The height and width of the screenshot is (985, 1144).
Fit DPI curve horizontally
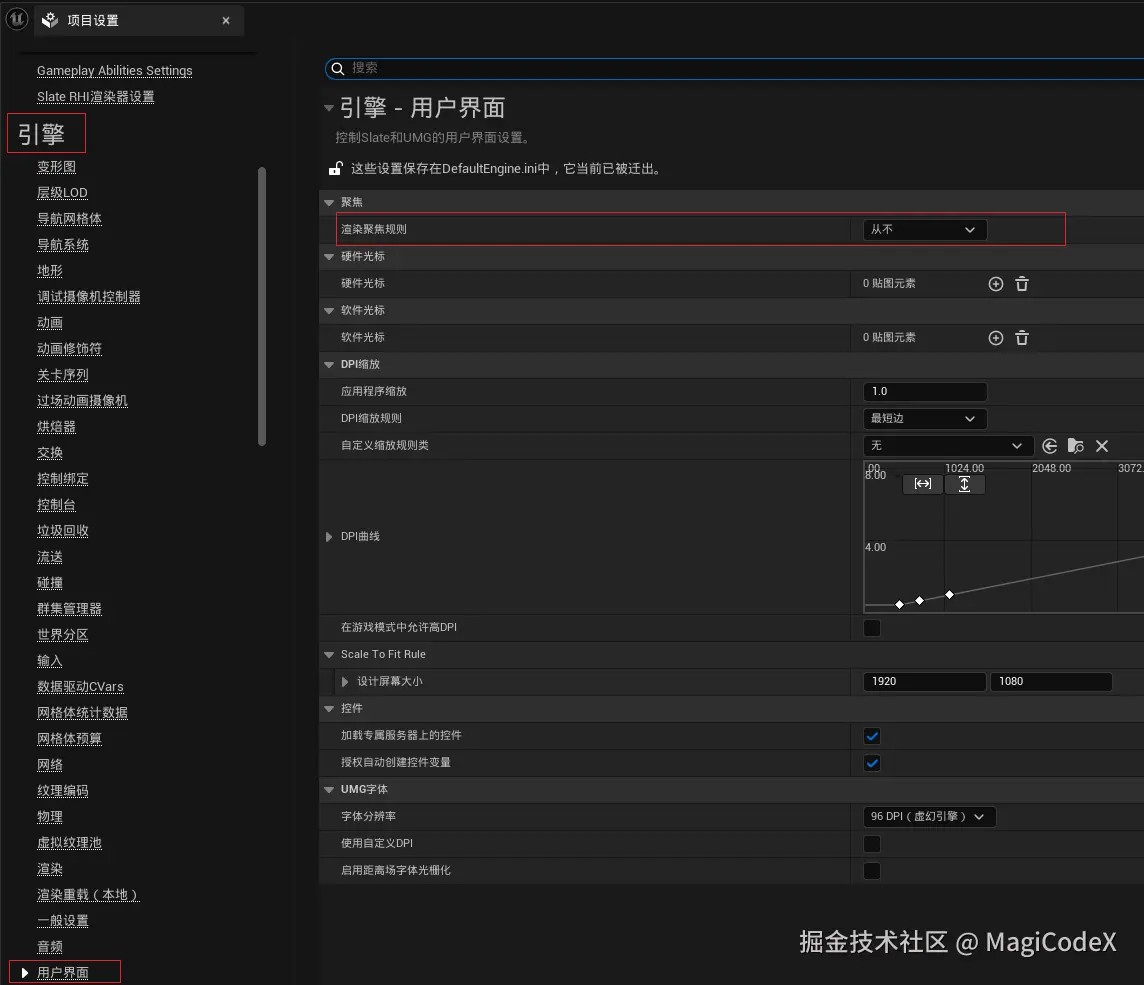point(923,484)
